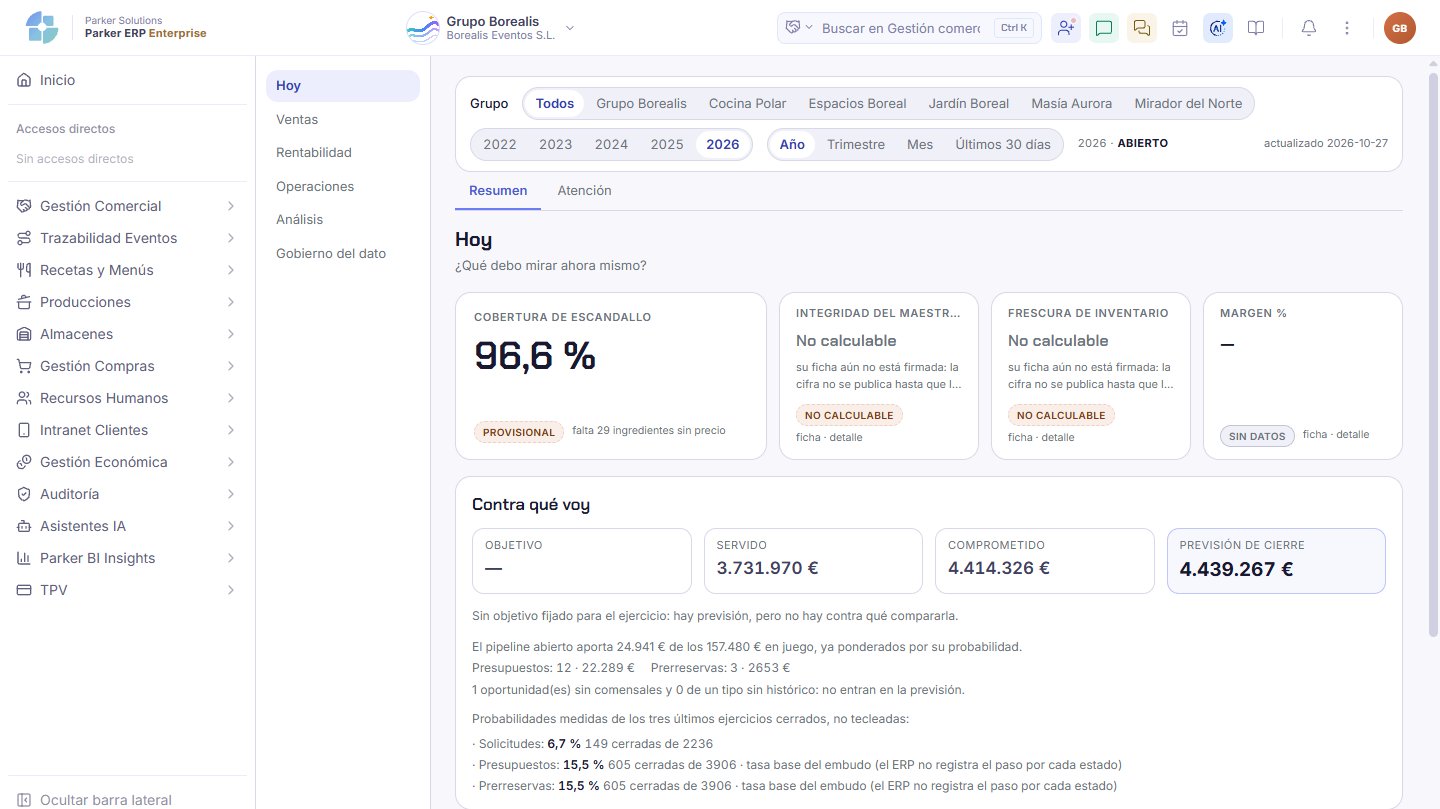Expand the Producciones menu

point(127,302)
